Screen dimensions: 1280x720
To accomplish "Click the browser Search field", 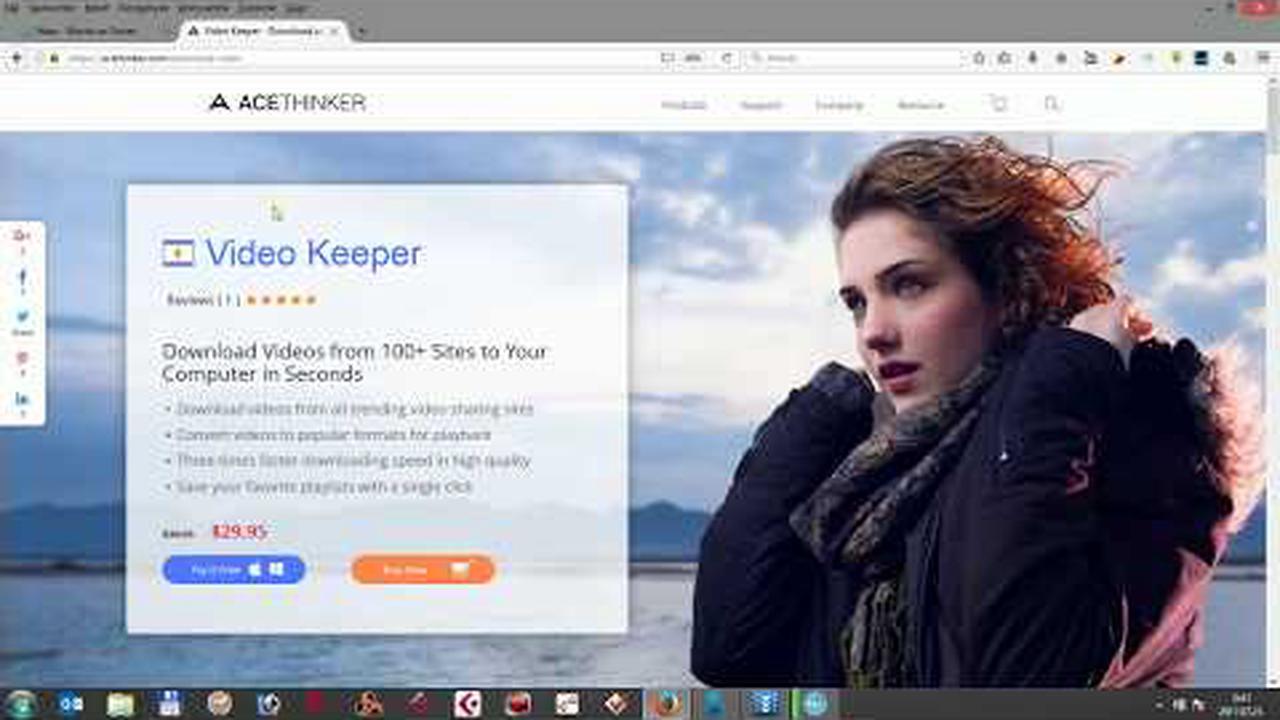I will [853, 59].
